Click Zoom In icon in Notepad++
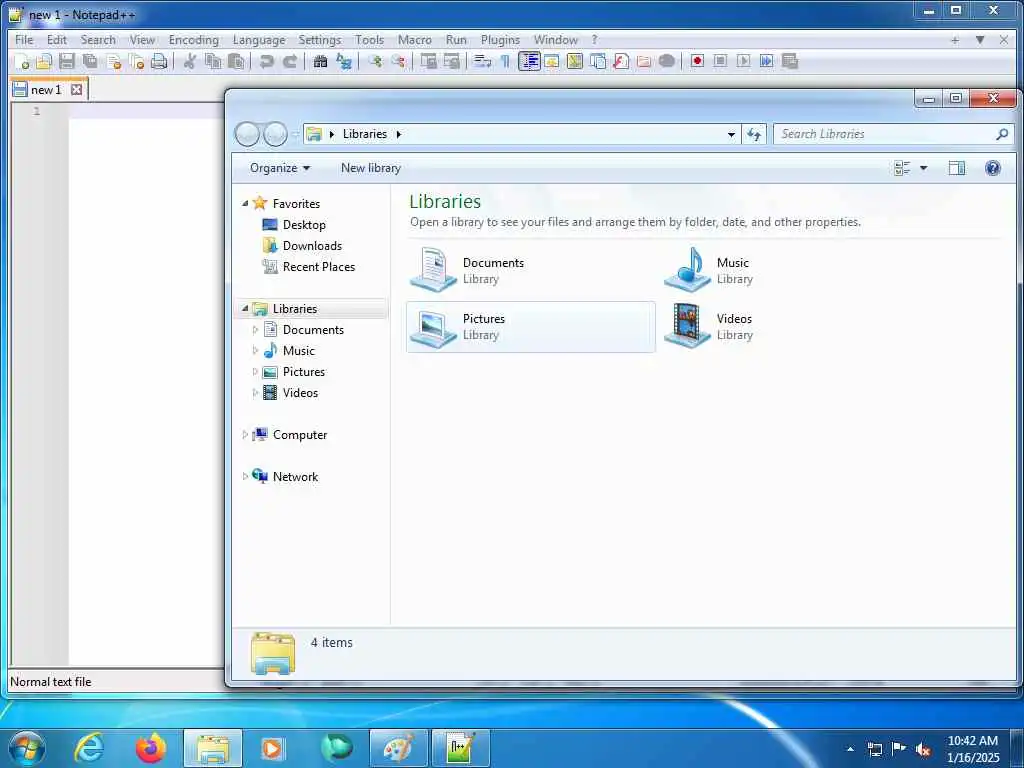Viewport: 1024px width, 768px height. [375, 61]
